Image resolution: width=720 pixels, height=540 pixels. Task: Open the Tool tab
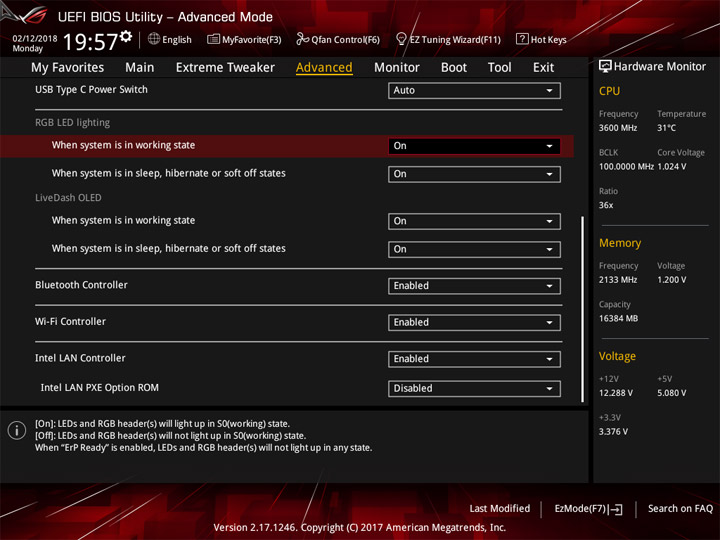point(500,68)
